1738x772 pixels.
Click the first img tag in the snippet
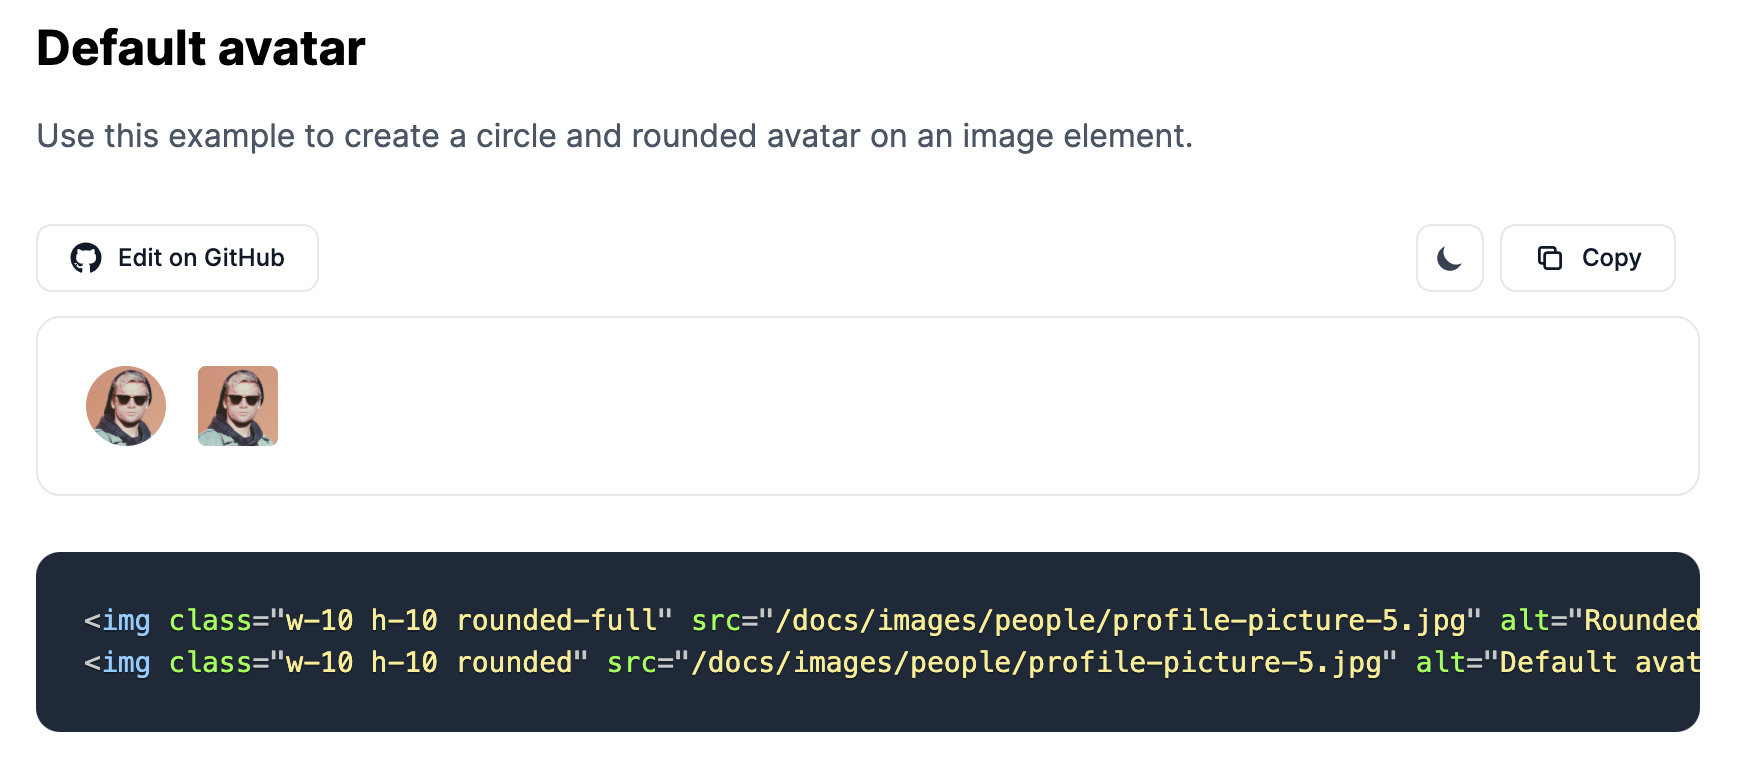117,620
